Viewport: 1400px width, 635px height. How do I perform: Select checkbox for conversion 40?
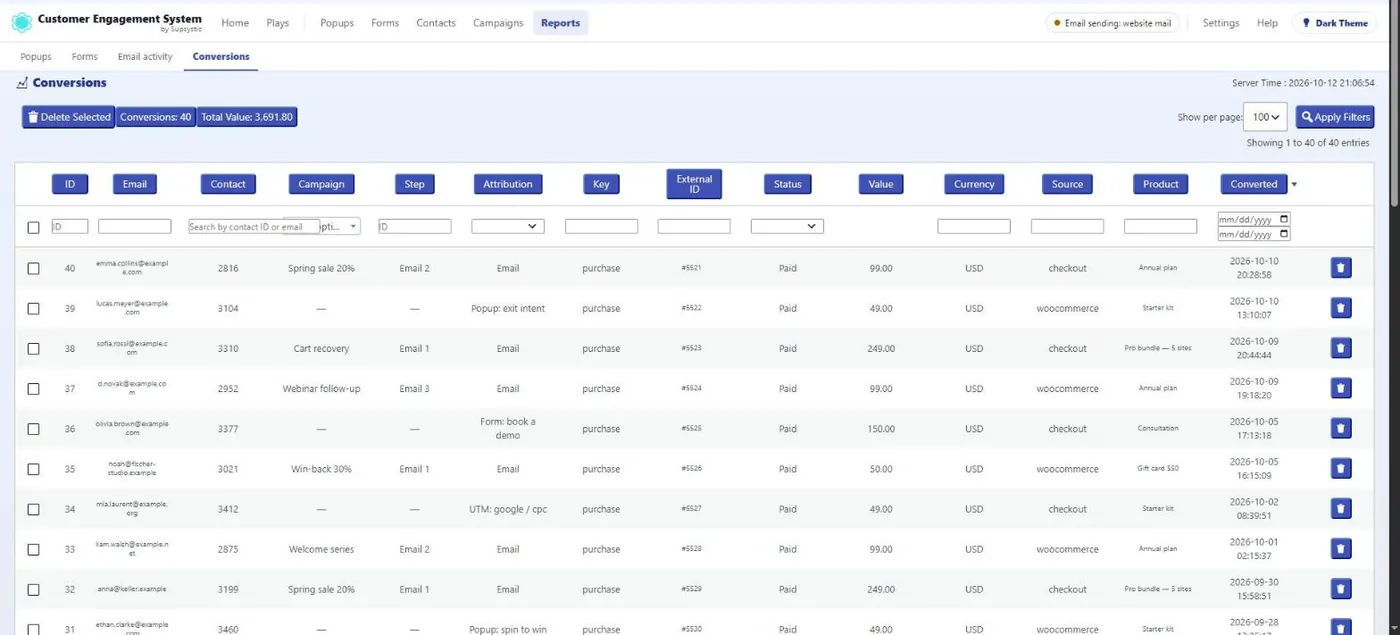33,268
